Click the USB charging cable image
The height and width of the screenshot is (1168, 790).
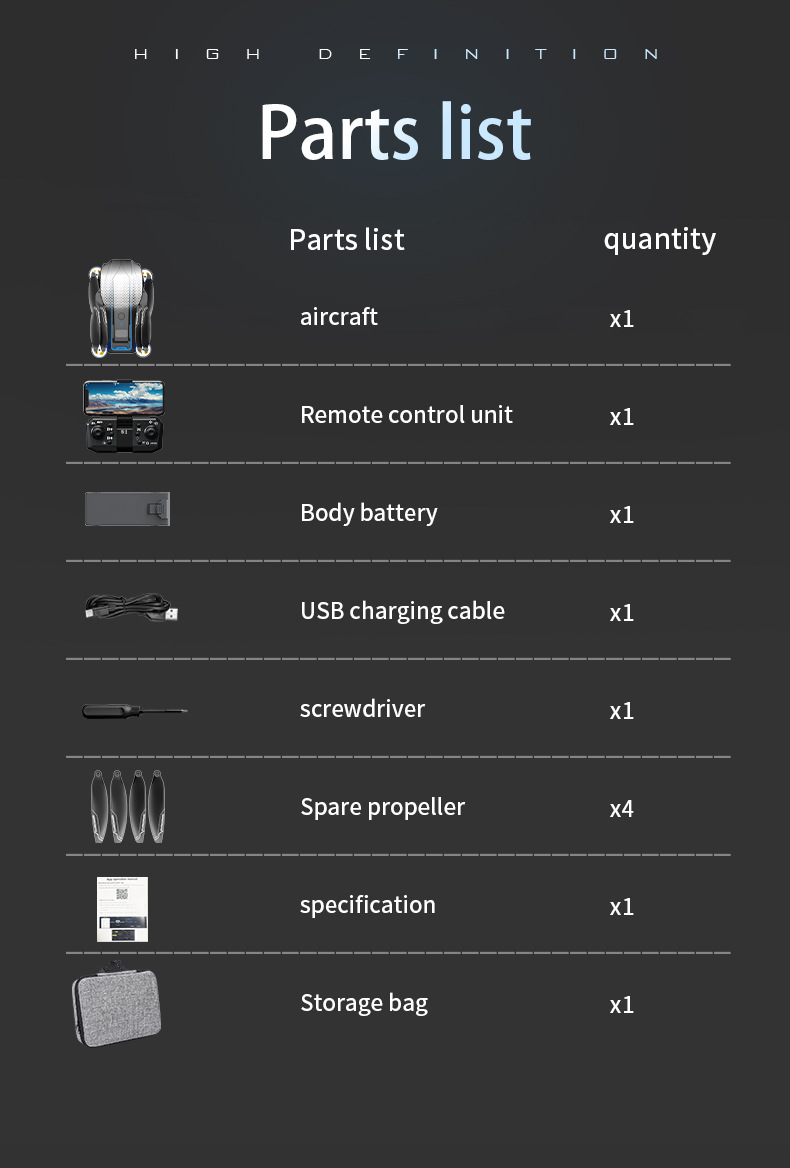pos(132,607)
